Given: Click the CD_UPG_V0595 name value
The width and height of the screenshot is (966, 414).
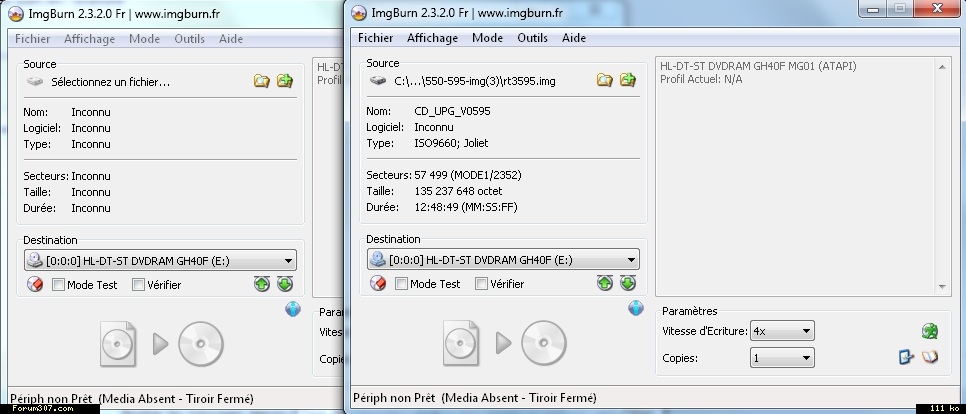Looking at the screenshot, I should pyautogui.click(x=452, y=111).
